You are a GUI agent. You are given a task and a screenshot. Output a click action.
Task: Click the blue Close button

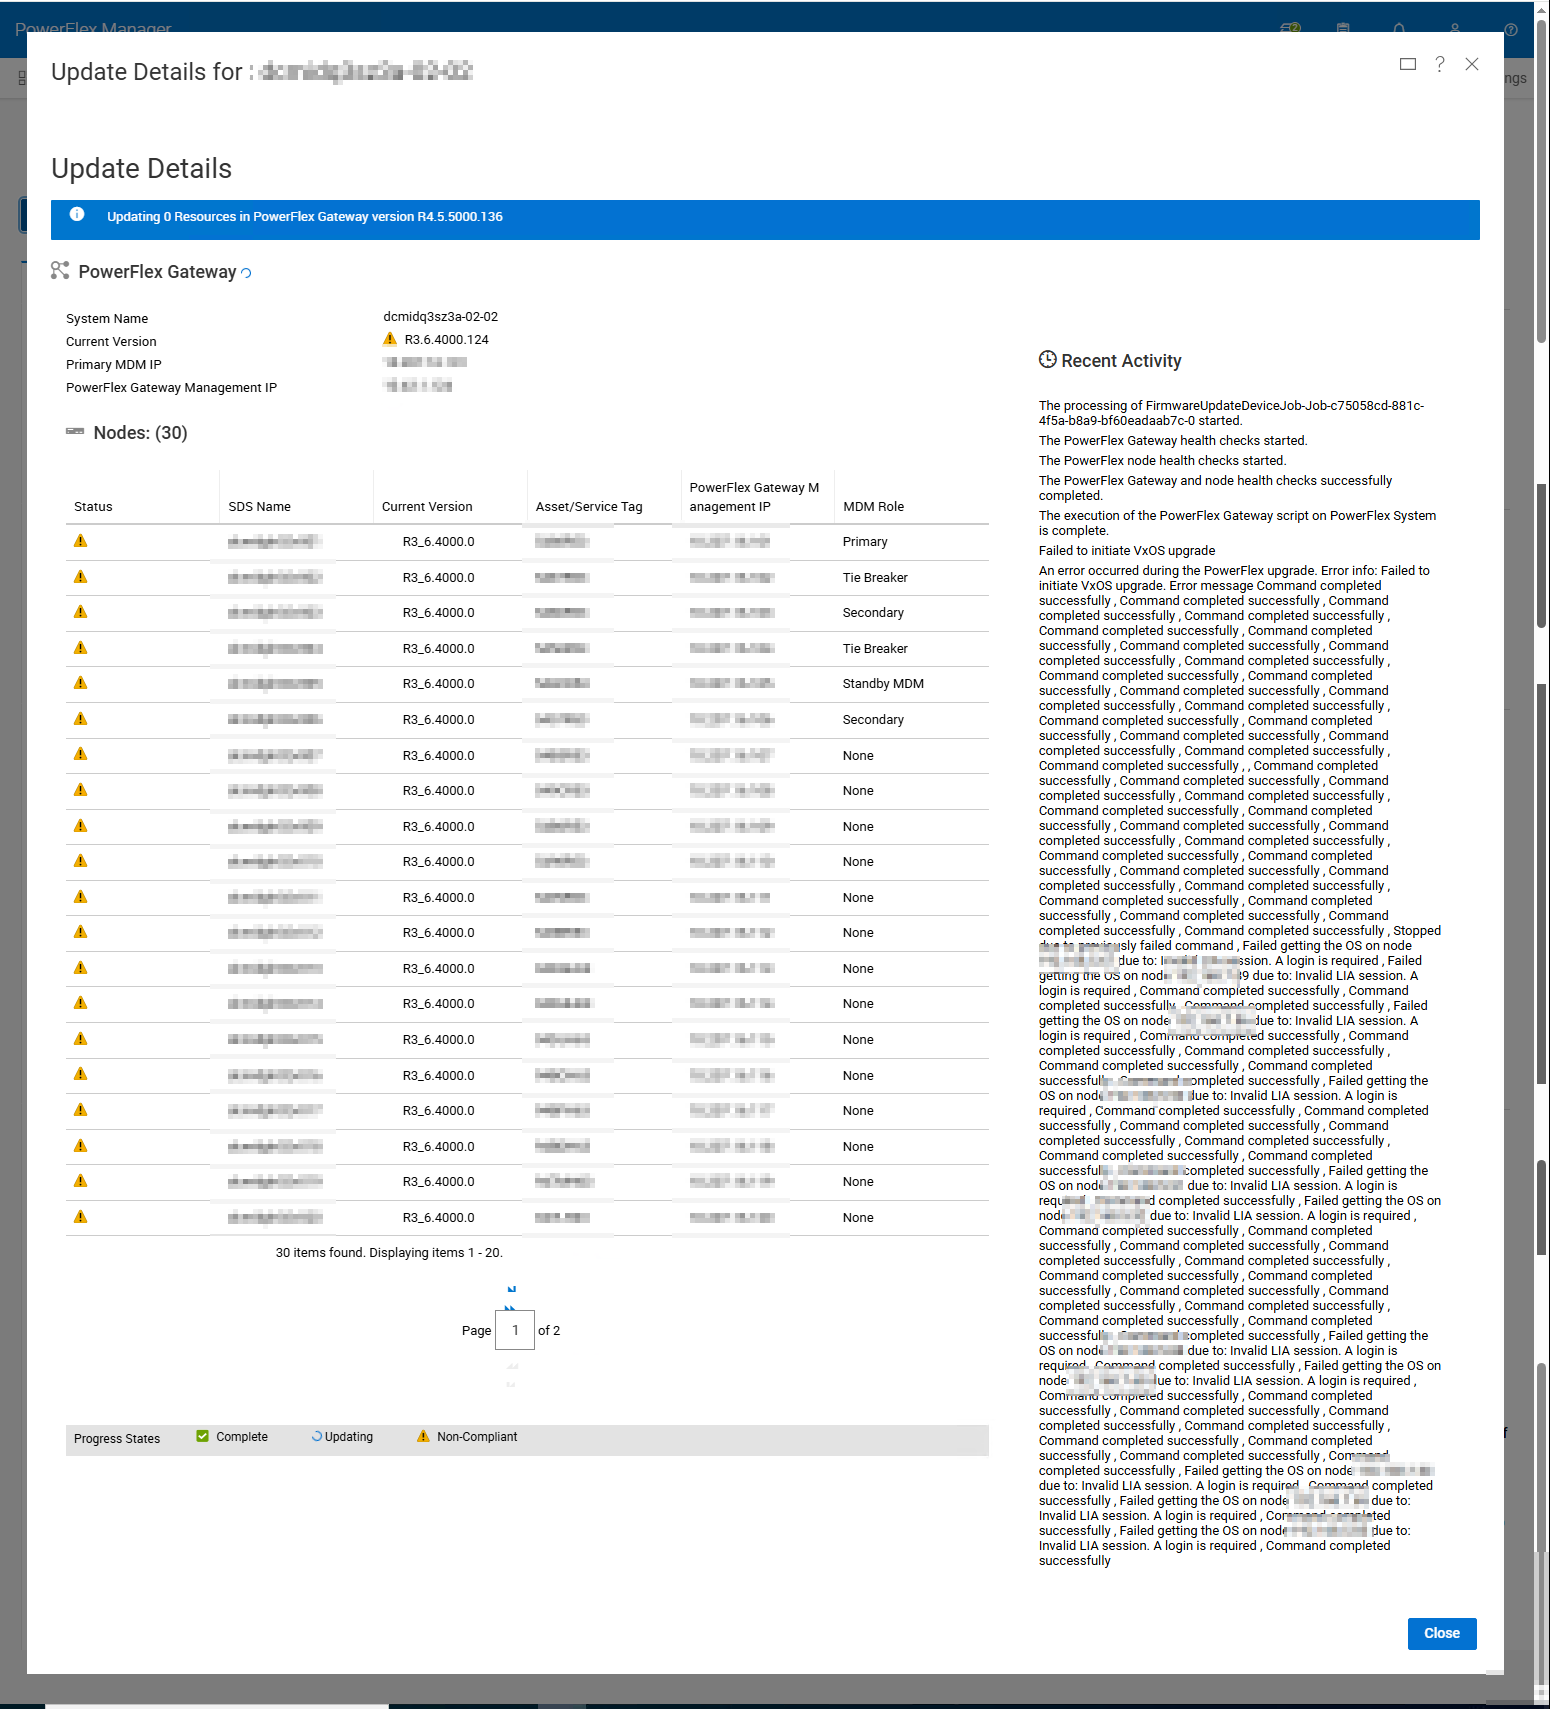(x=1442, y=1633)
